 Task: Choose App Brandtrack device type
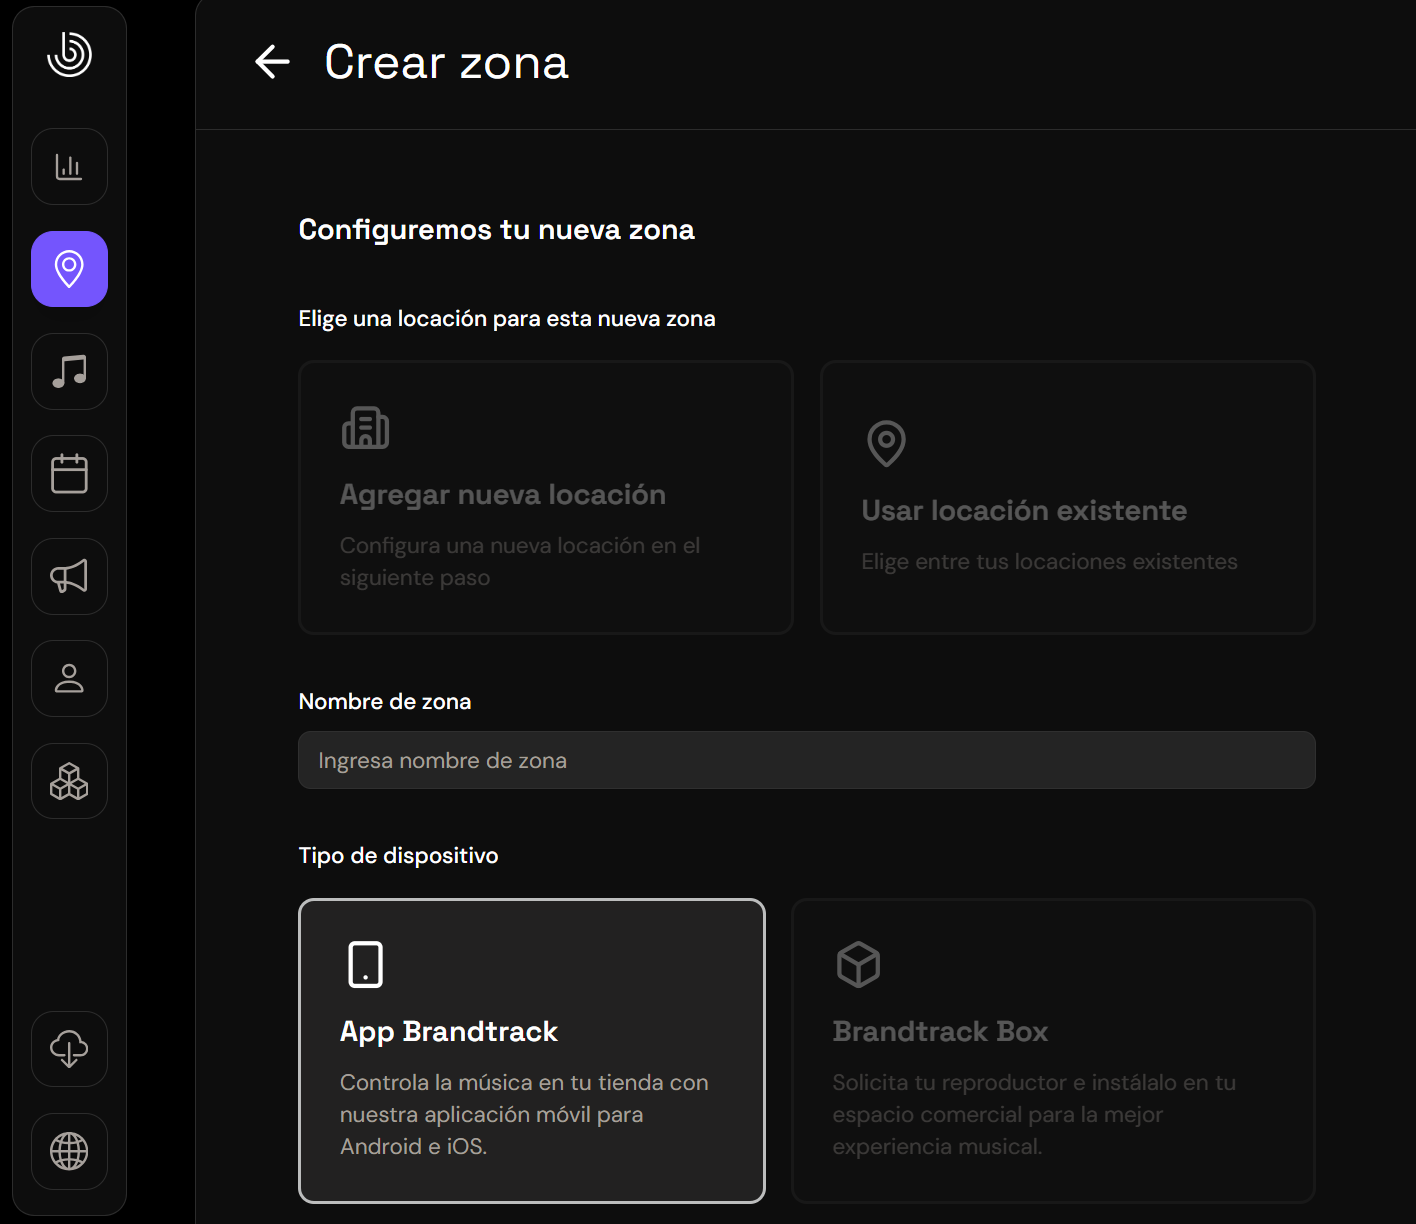click(532, 1051)
